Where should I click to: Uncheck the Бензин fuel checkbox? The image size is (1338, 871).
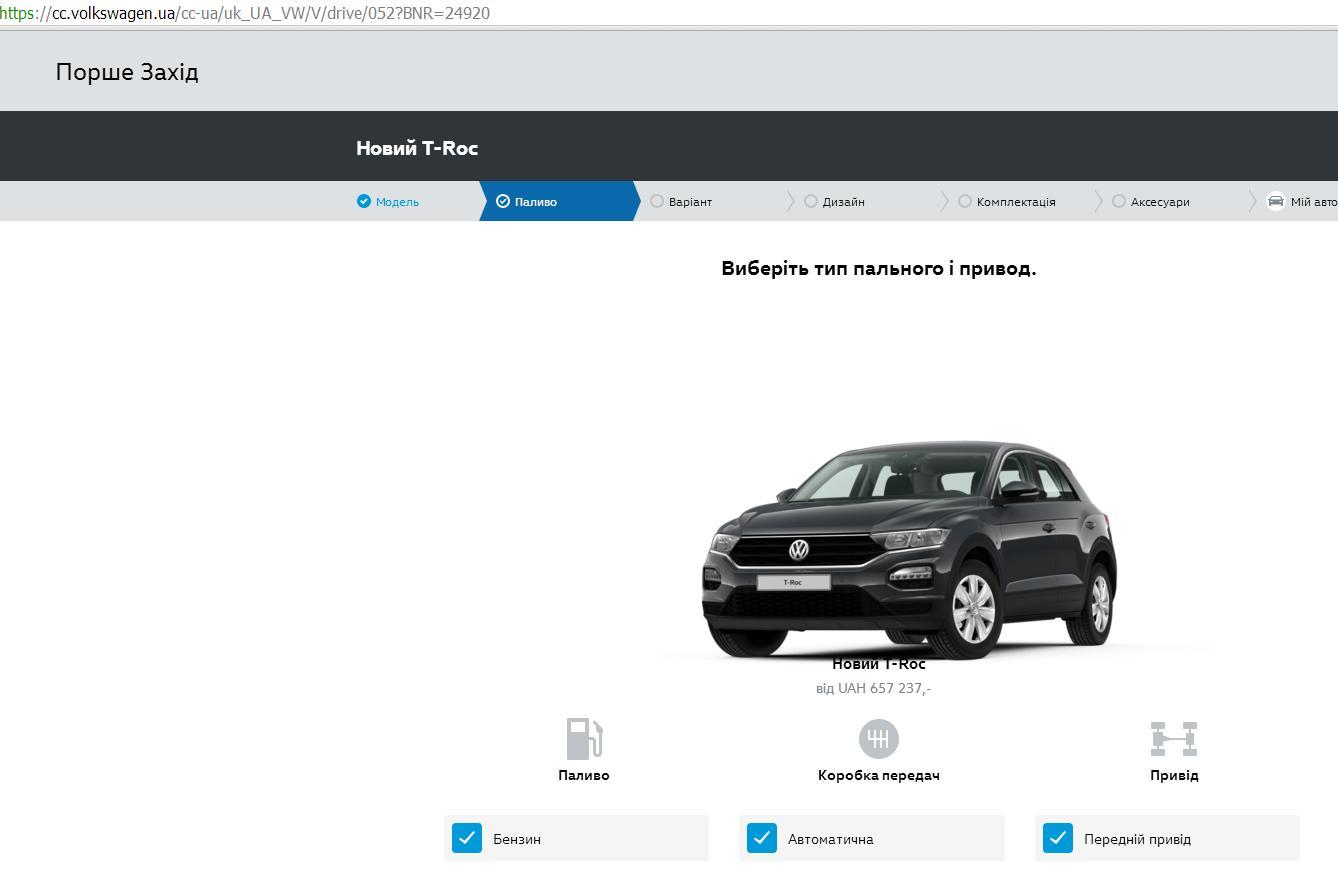467,838
